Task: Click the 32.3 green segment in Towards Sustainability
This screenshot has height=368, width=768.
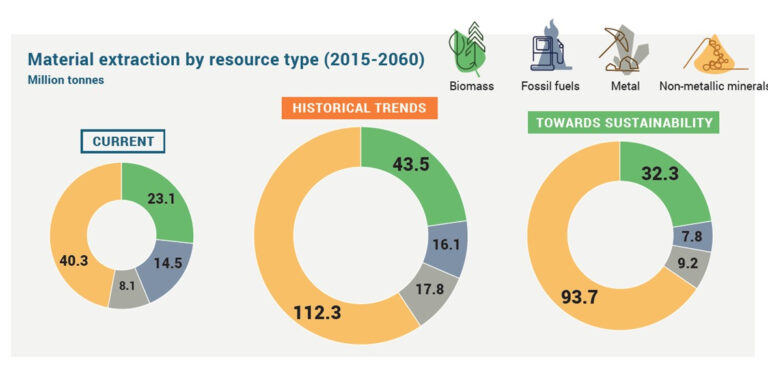Action: 660,173
